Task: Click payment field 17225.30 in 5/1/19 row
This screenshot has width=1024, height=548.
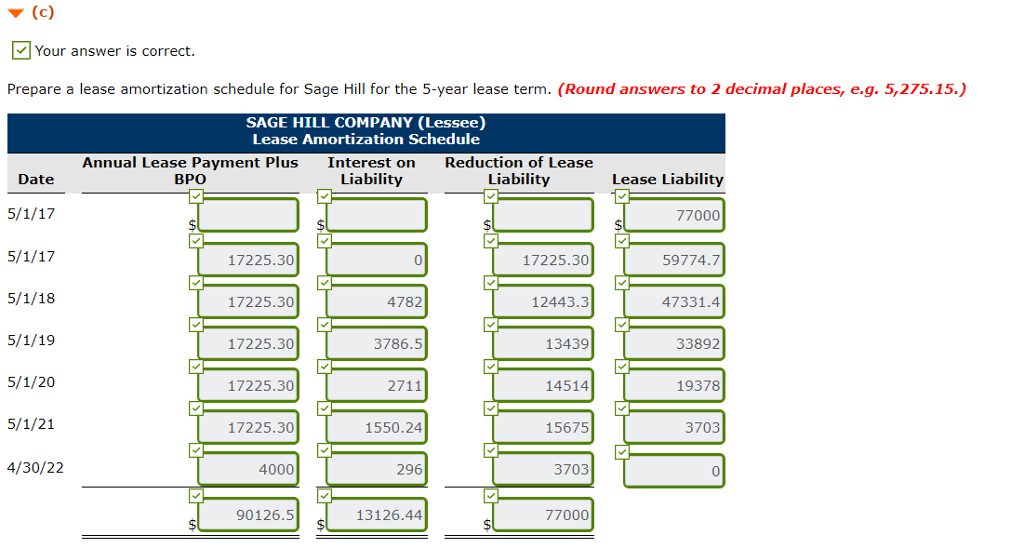Action: [248, 344]
